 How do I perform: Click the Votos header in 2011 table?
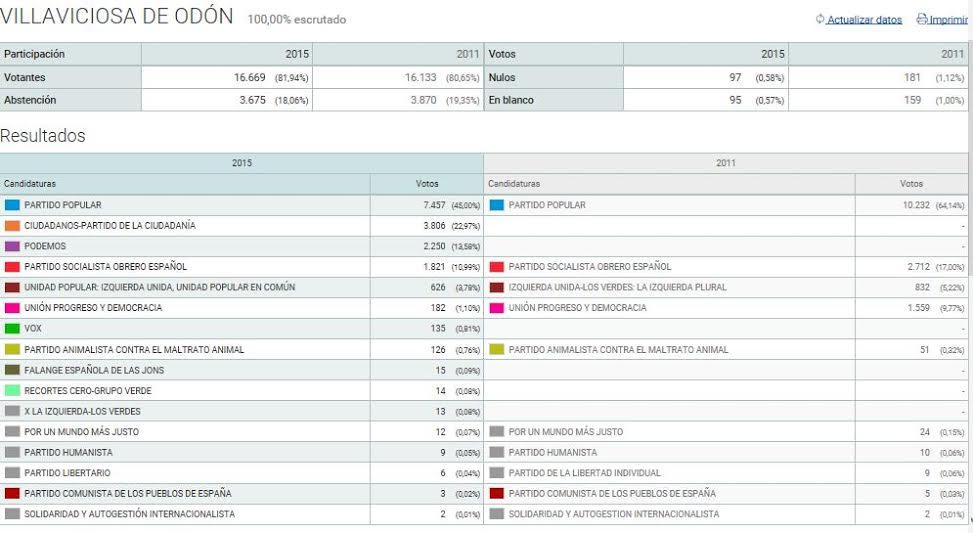[x=911, y=184]
